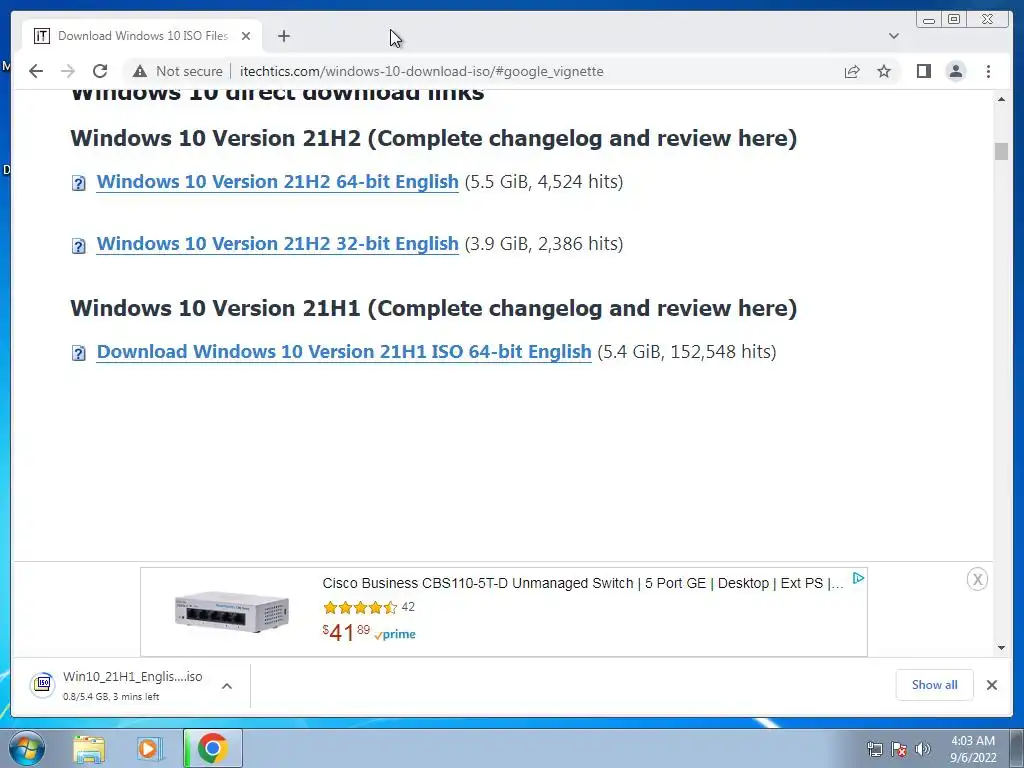Screen dimensions: 1024x768
Task: Open the Windows Start menu
Action: point(26,748)
